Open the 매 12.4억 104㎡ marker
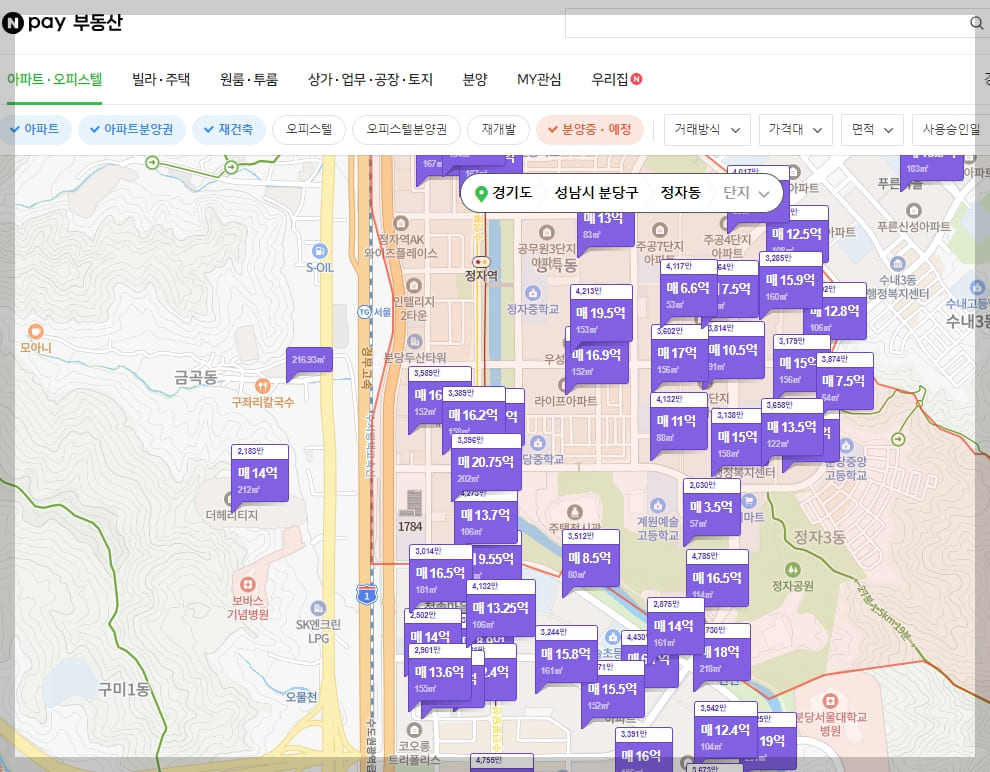Image resolution: width=990 pixels, height=772 pixels. pos(725,731)
